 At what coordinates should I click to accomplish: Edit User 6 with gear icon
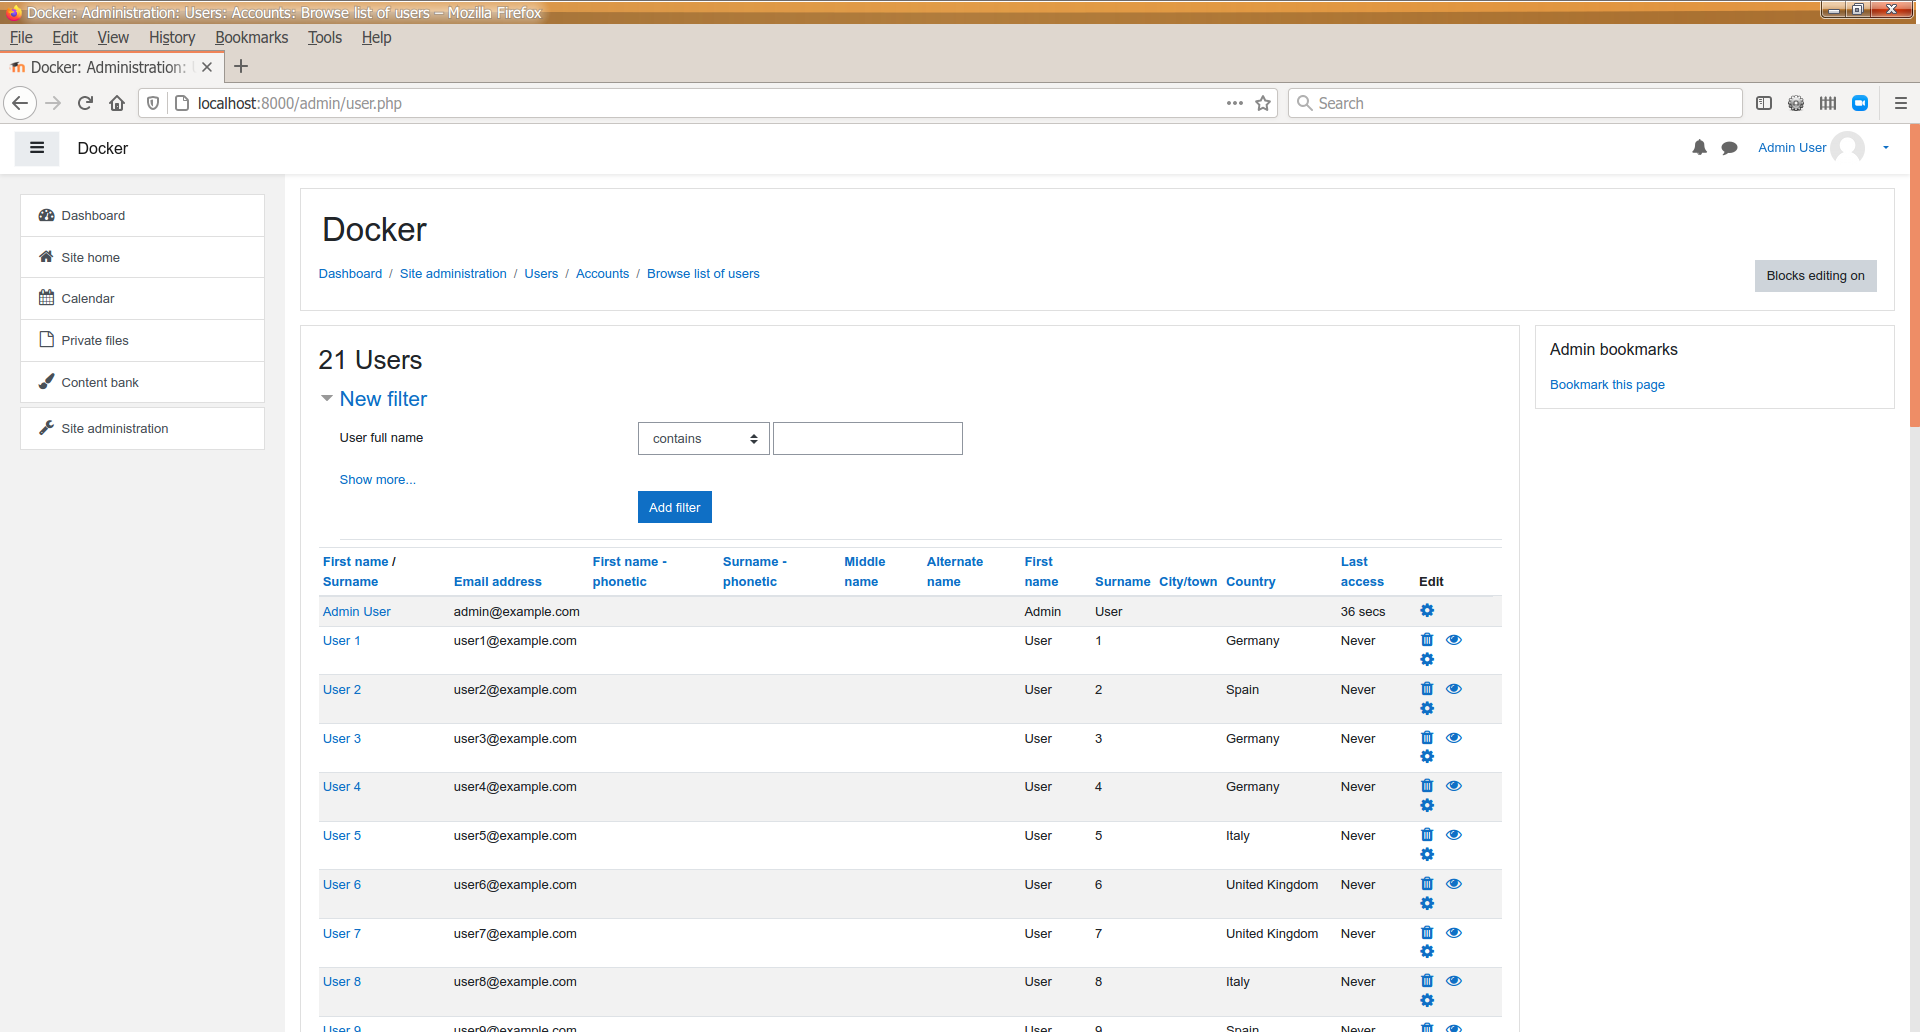1427,904
